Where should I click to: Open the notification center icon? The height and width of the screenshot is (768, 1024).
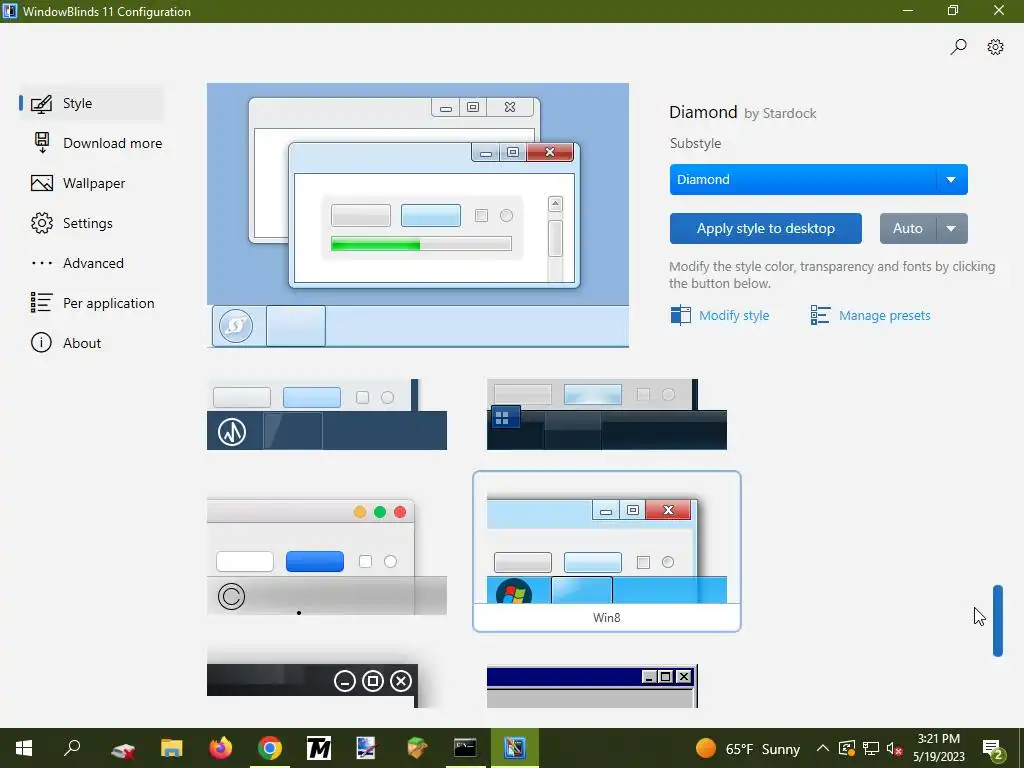tap(993, 748)
